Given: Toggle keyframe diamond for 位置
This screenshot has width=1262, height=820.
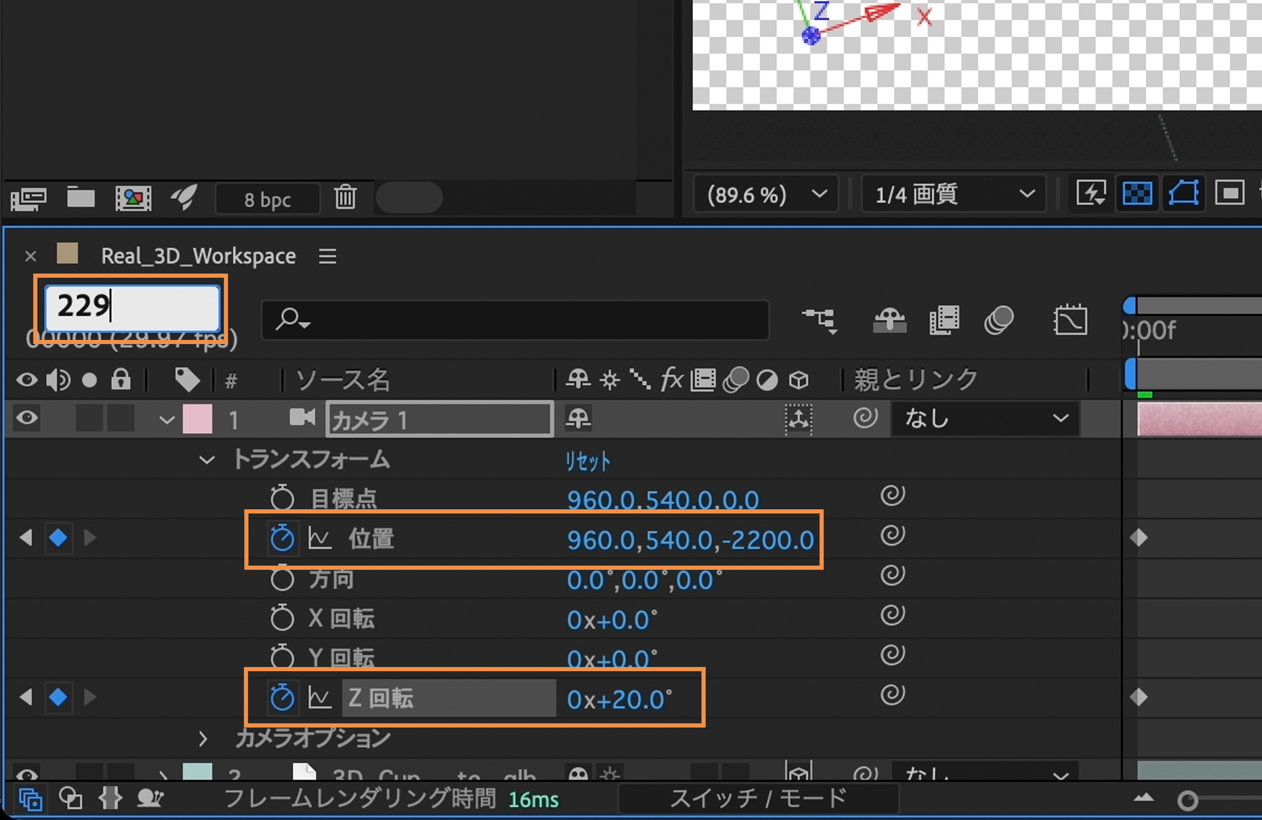Looking at the screenshot, I should 58,538.
